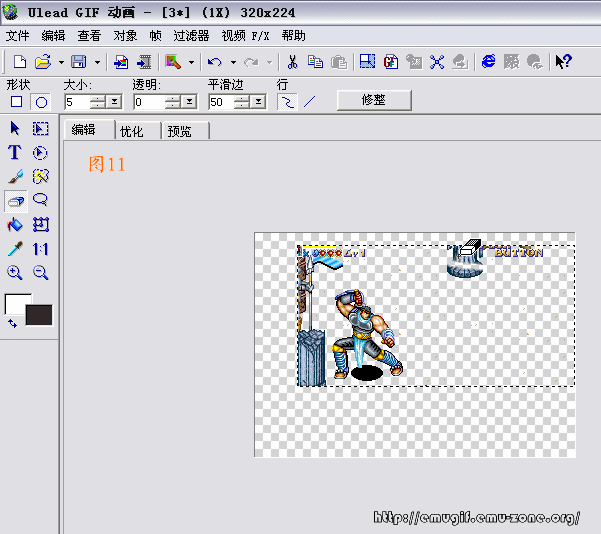
Task: Open the soft edge value dropdown
Action: (x=259, y=102)
